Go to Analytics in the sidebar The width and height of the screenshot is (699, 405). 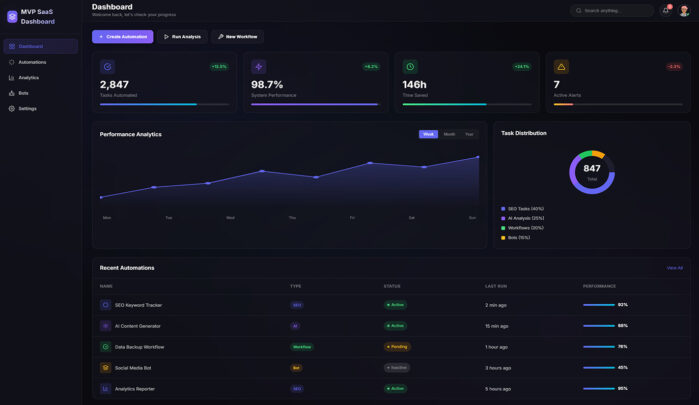point(28,77)
